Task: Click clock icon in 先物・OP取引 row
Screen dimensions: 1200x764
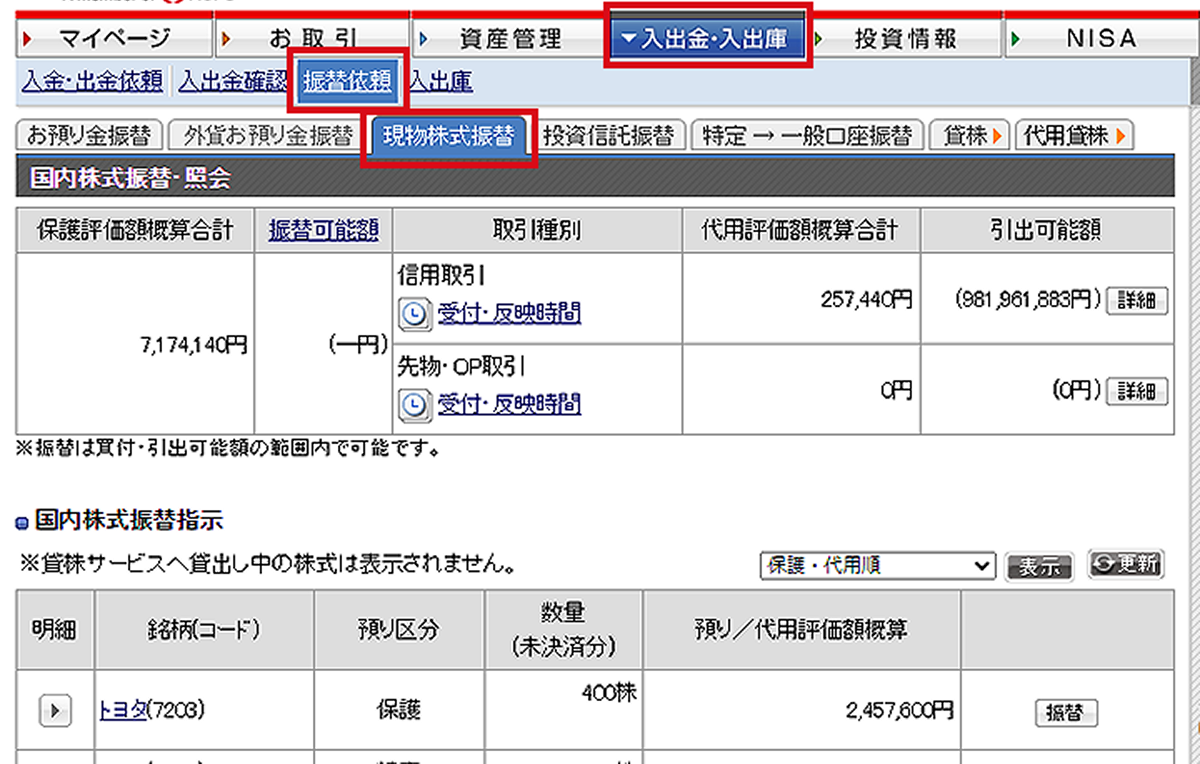Action: click(412, 405)
